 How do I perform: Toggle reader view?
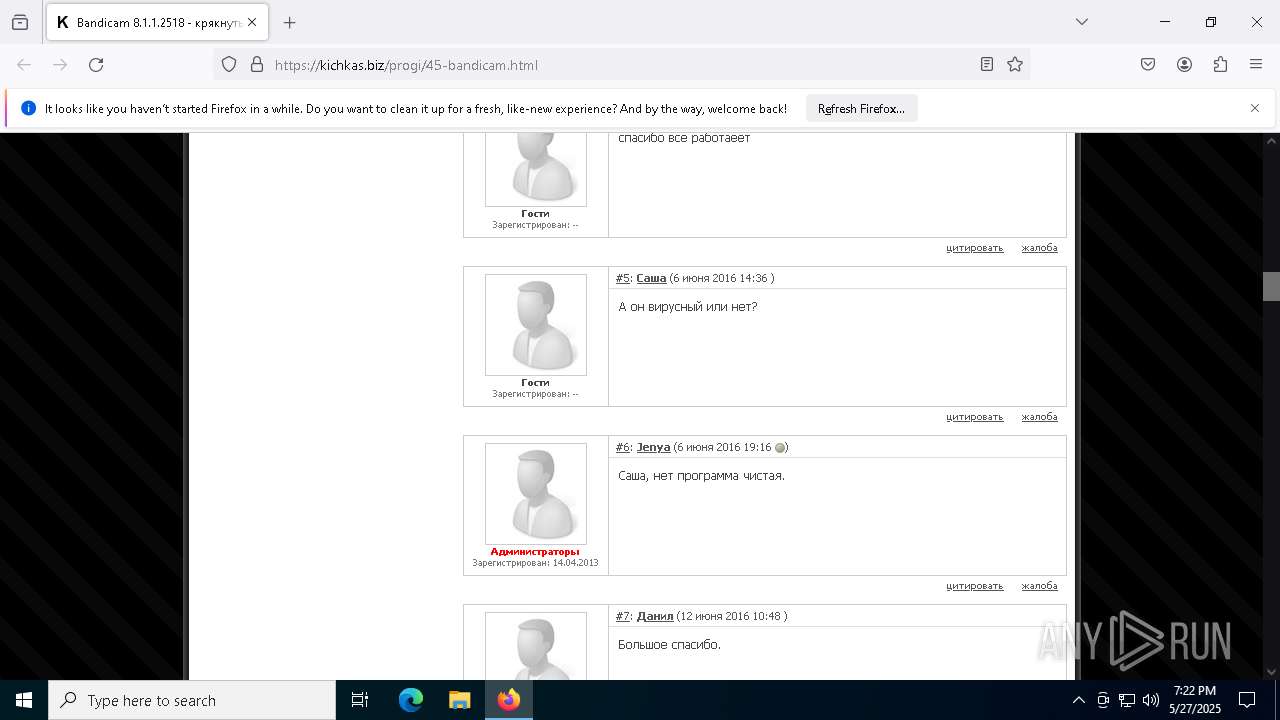987,65
